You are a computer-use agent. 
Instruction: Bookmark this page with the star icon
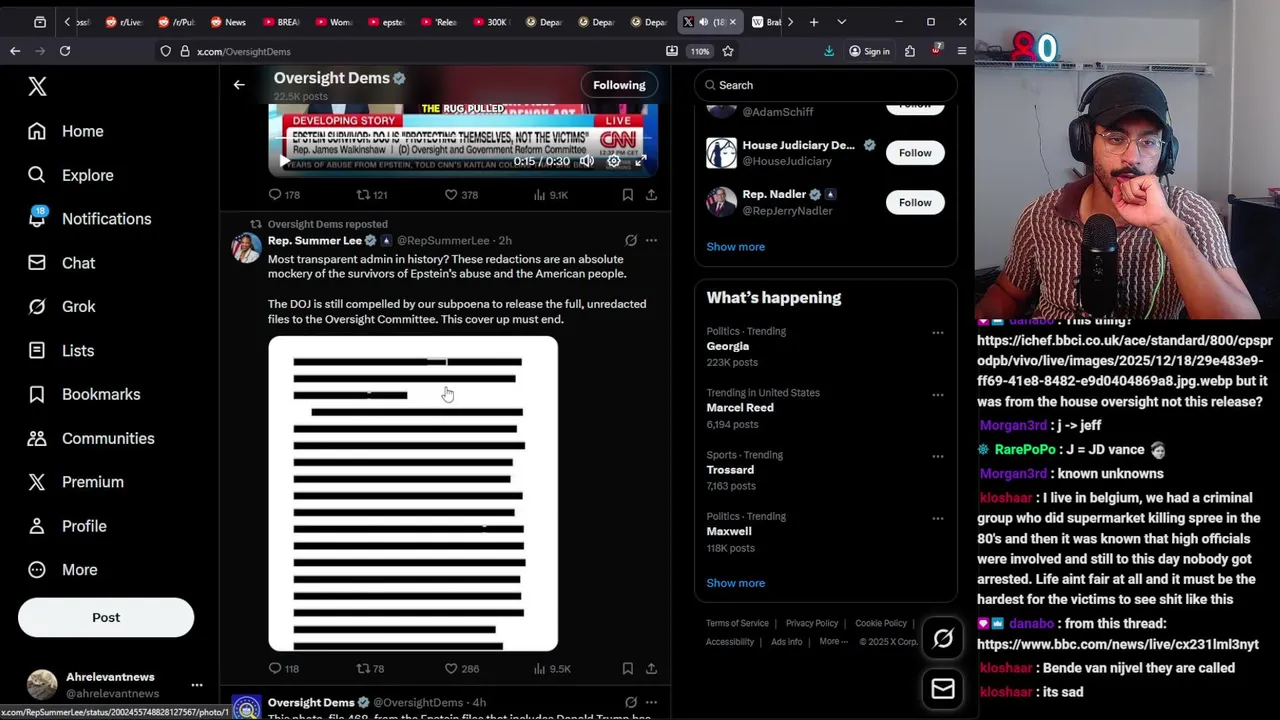click(x=728, y=51)
